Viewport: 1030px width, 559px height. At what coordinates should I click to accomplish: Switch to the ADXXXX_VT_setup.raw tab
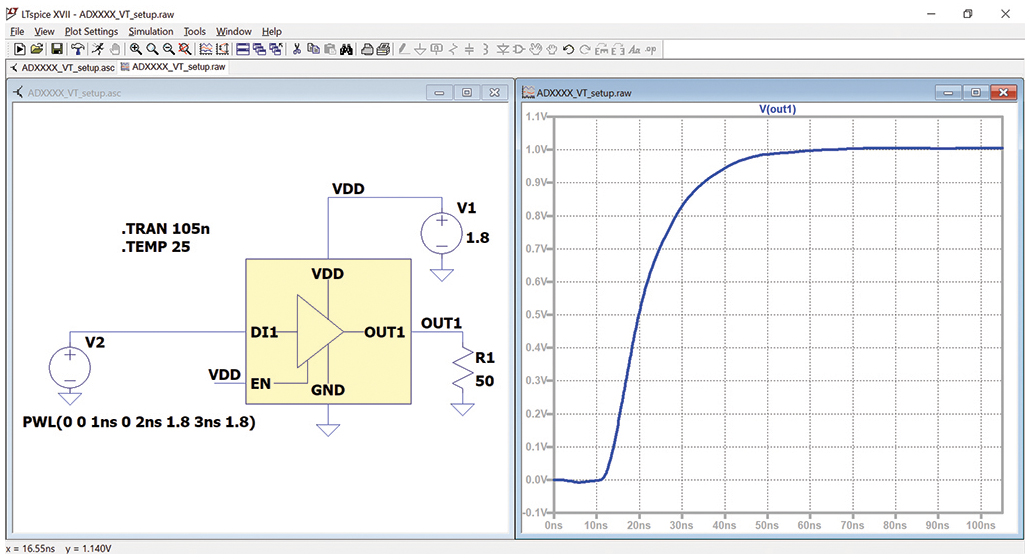pyautogui.click(x=173, y=67)
